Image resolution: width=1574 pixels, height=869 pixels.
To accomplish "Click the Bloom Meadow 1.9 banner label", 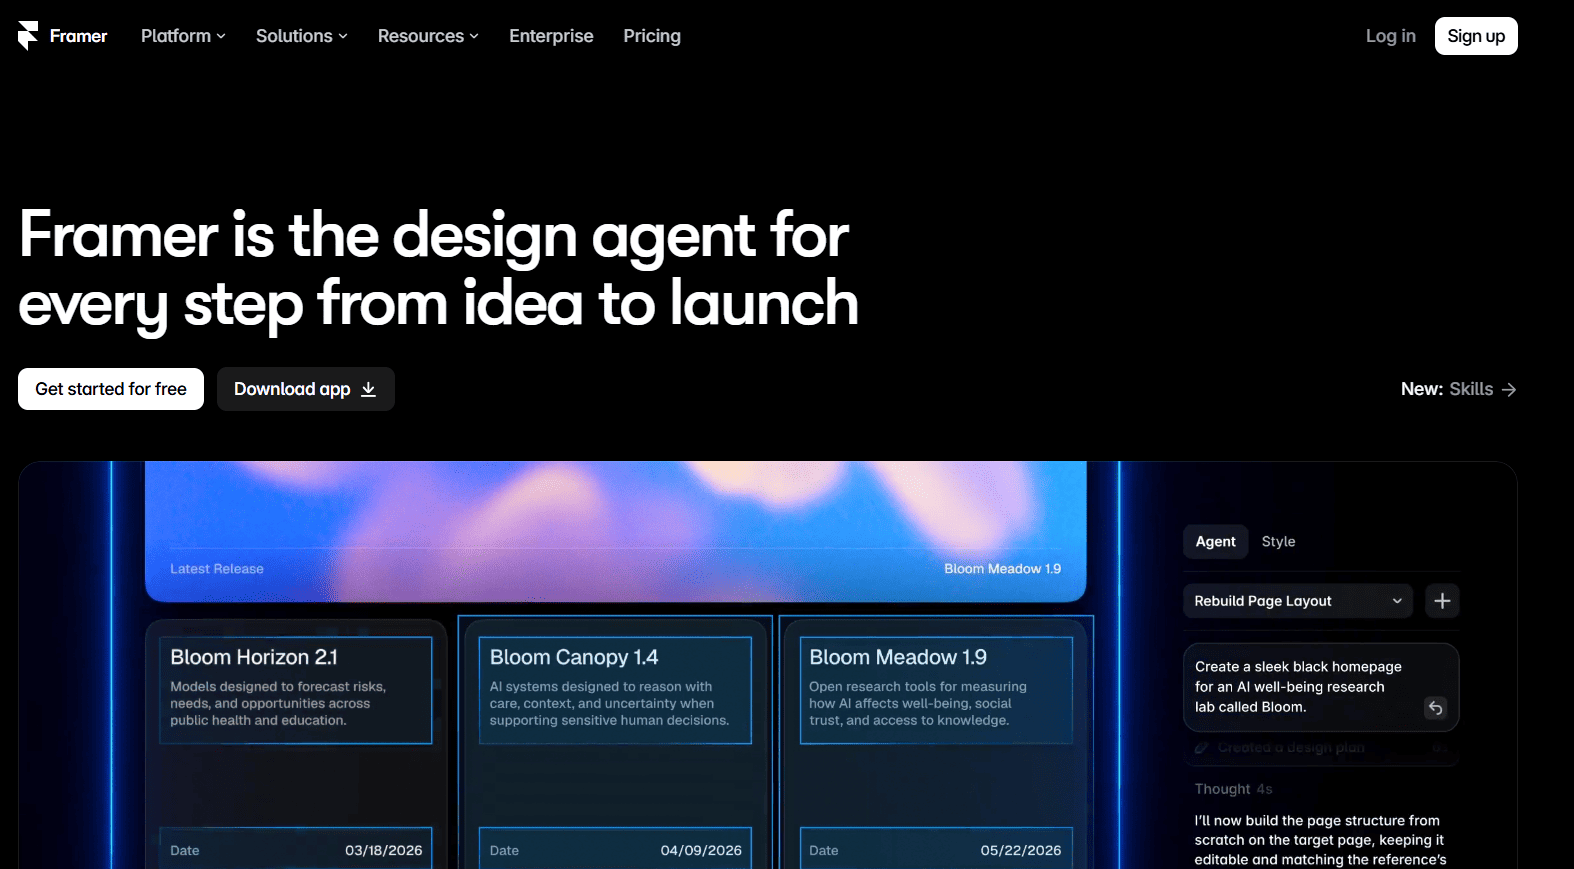I will point(1003,569).
